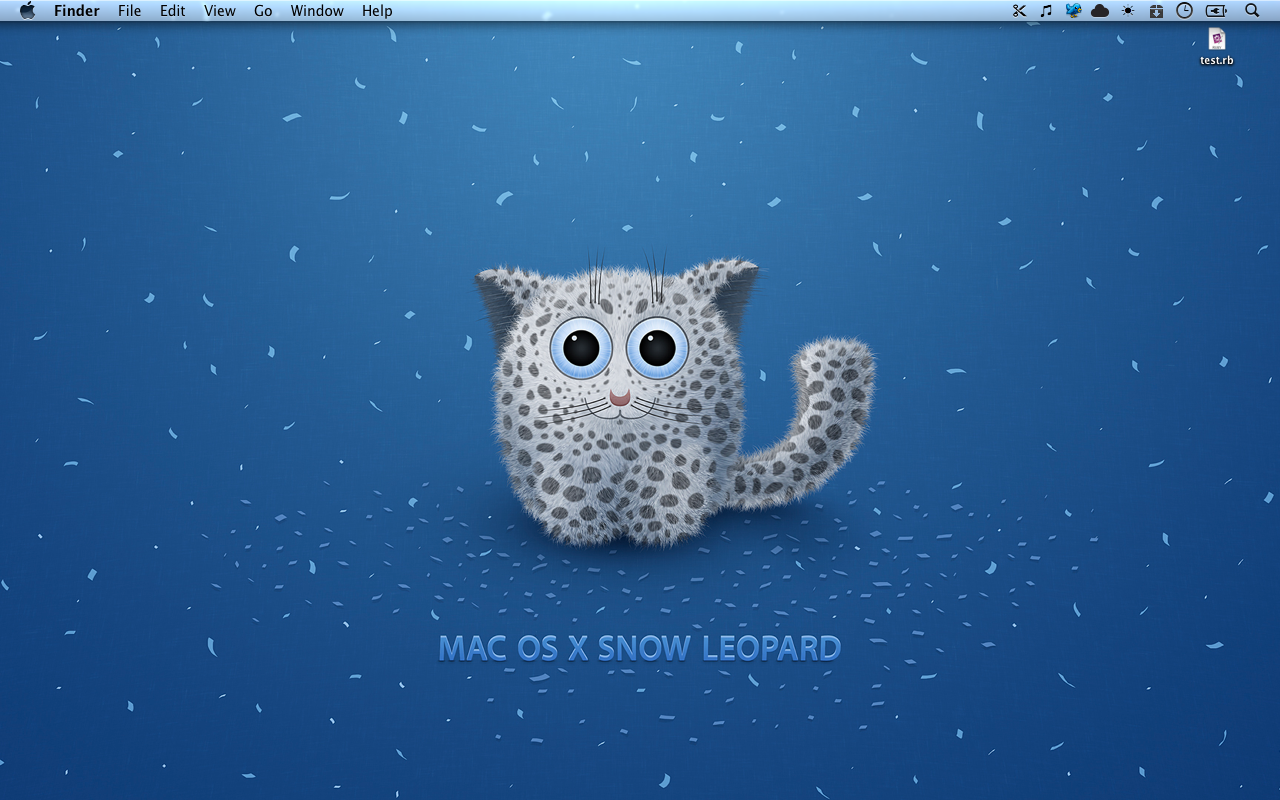Image resolution: width=1280 pixels, height=800 pixels.
Task: Open the Finder menu
Action: pos(77,11)
